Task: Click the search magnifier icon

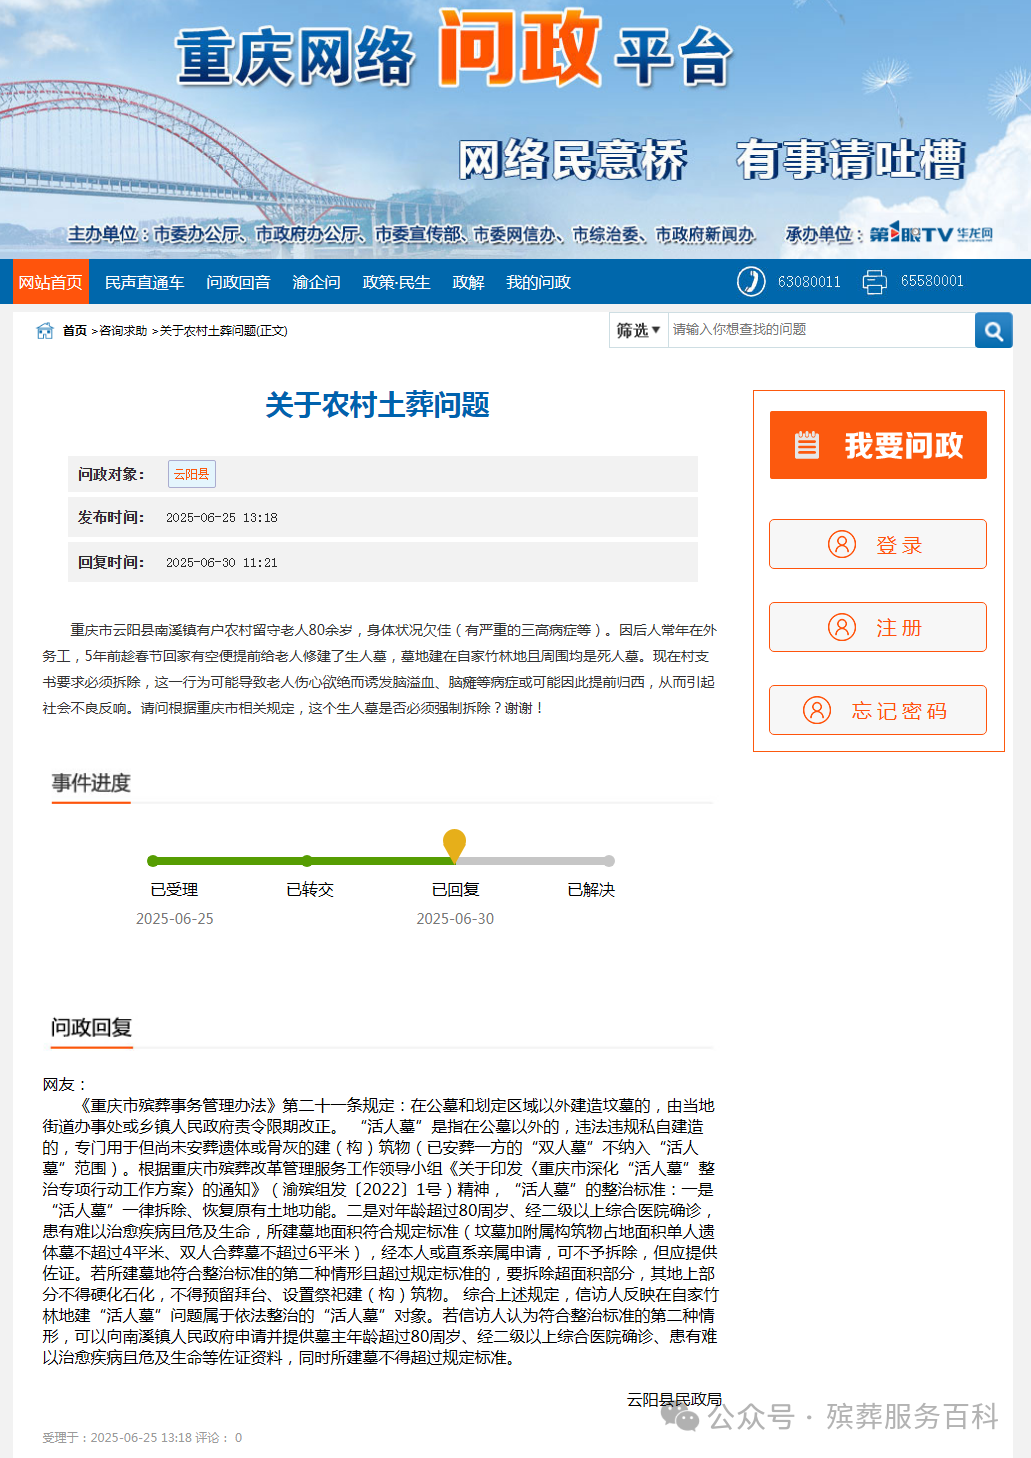Action: pos(992,330)
